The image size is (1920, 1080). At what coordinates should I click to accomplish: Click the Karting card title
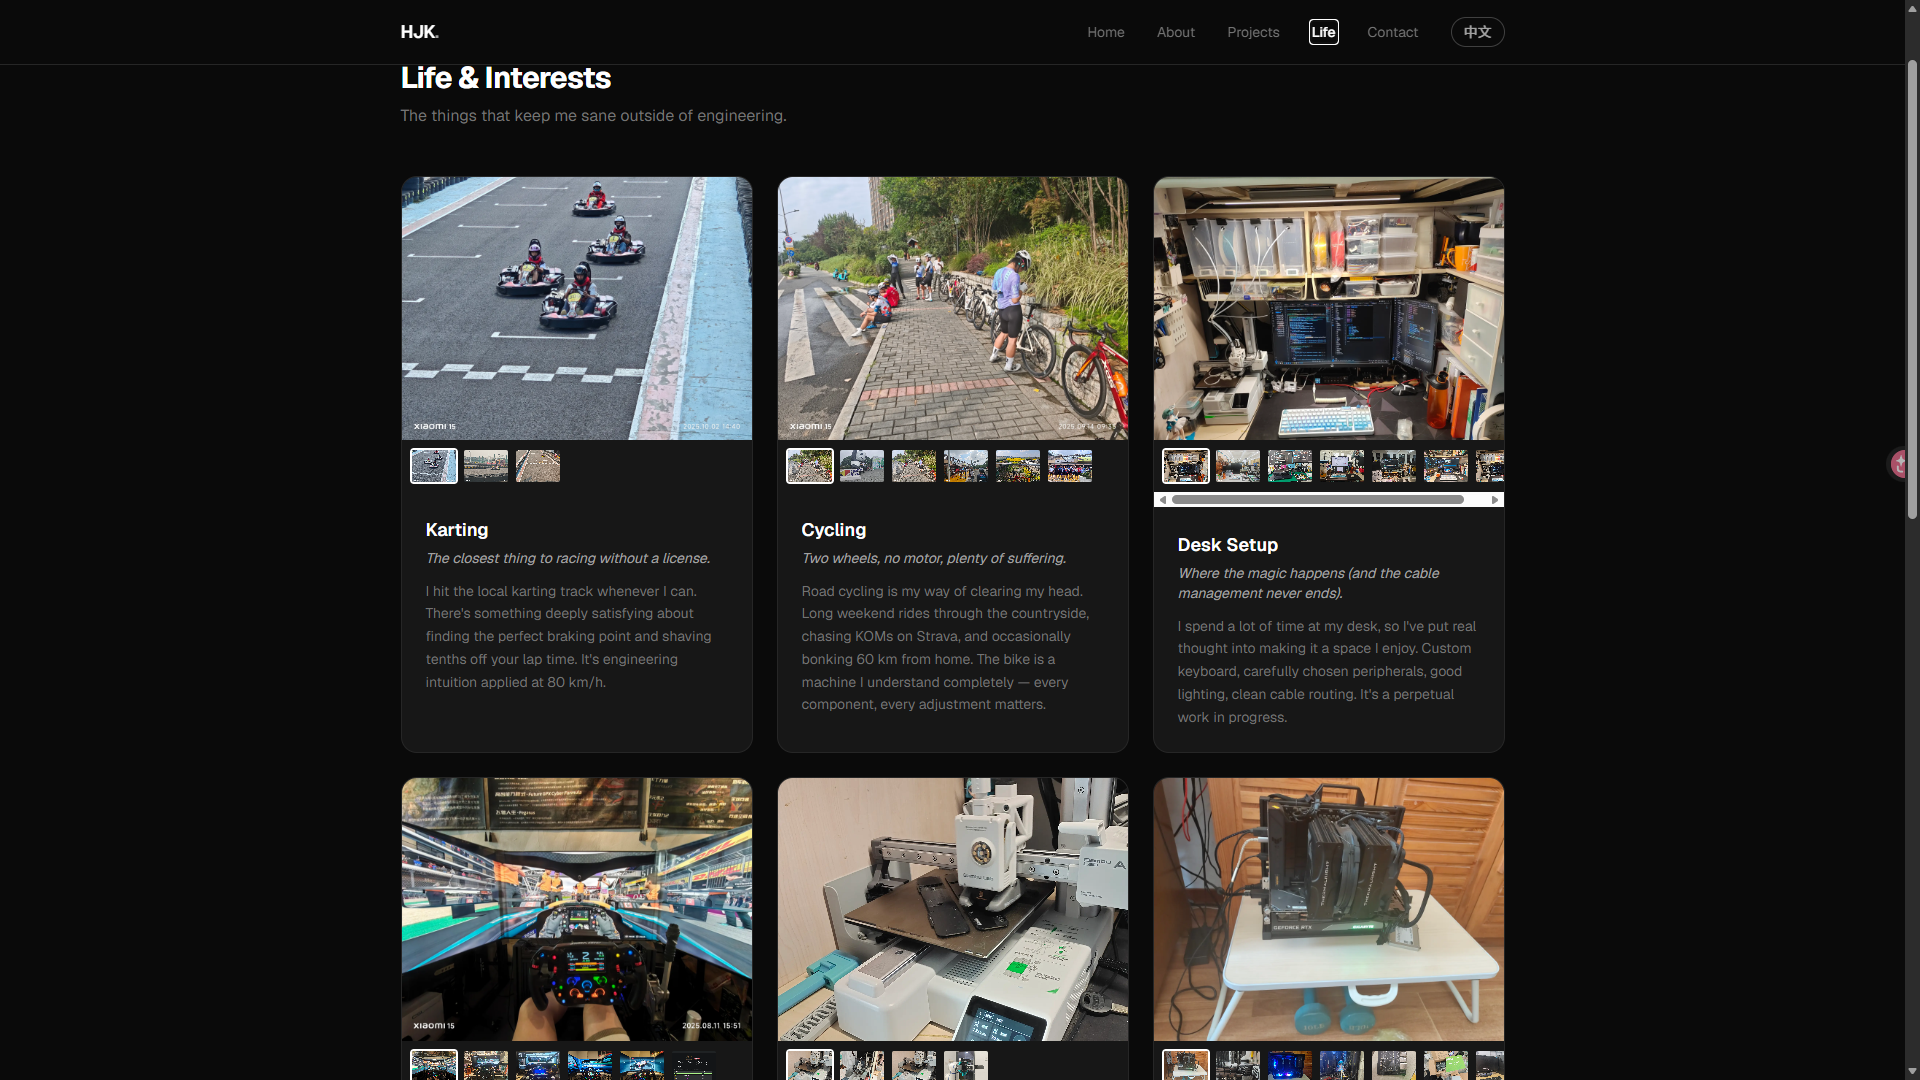pyautogui.click(x=457, y=530)
